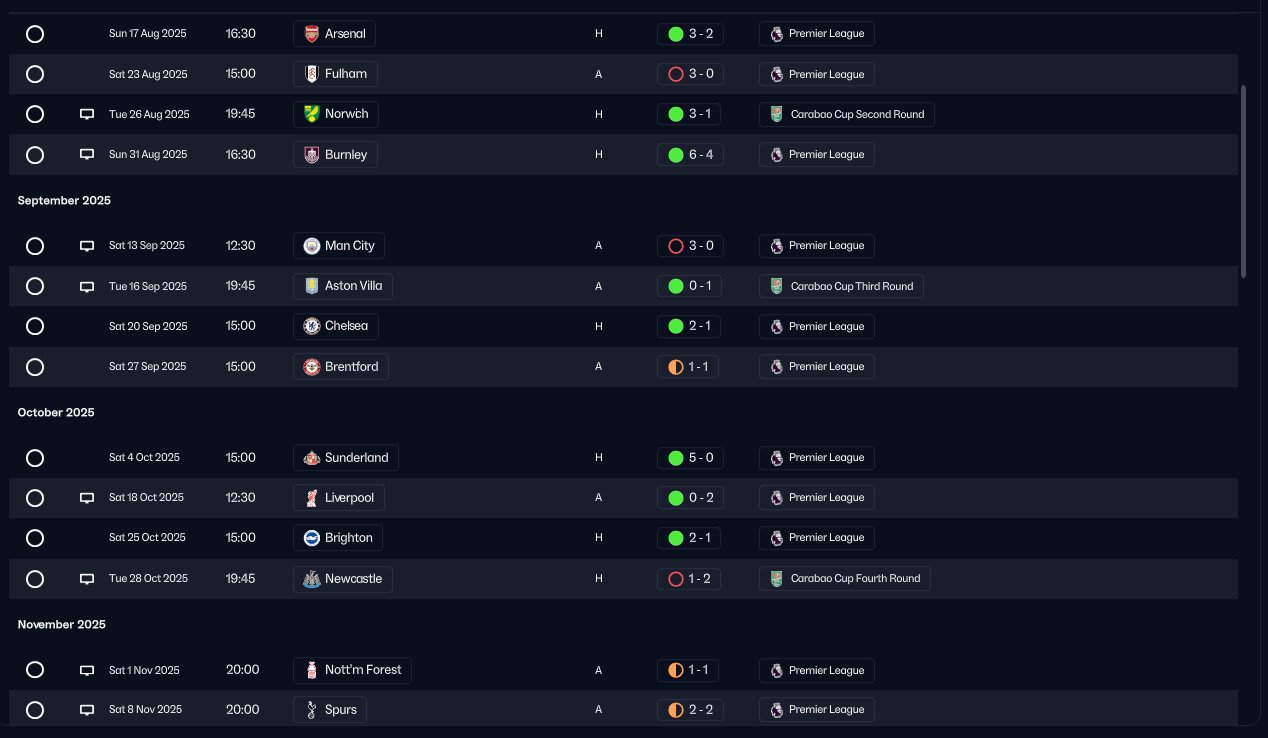Select the radio circle for the Brighton match

35,538
